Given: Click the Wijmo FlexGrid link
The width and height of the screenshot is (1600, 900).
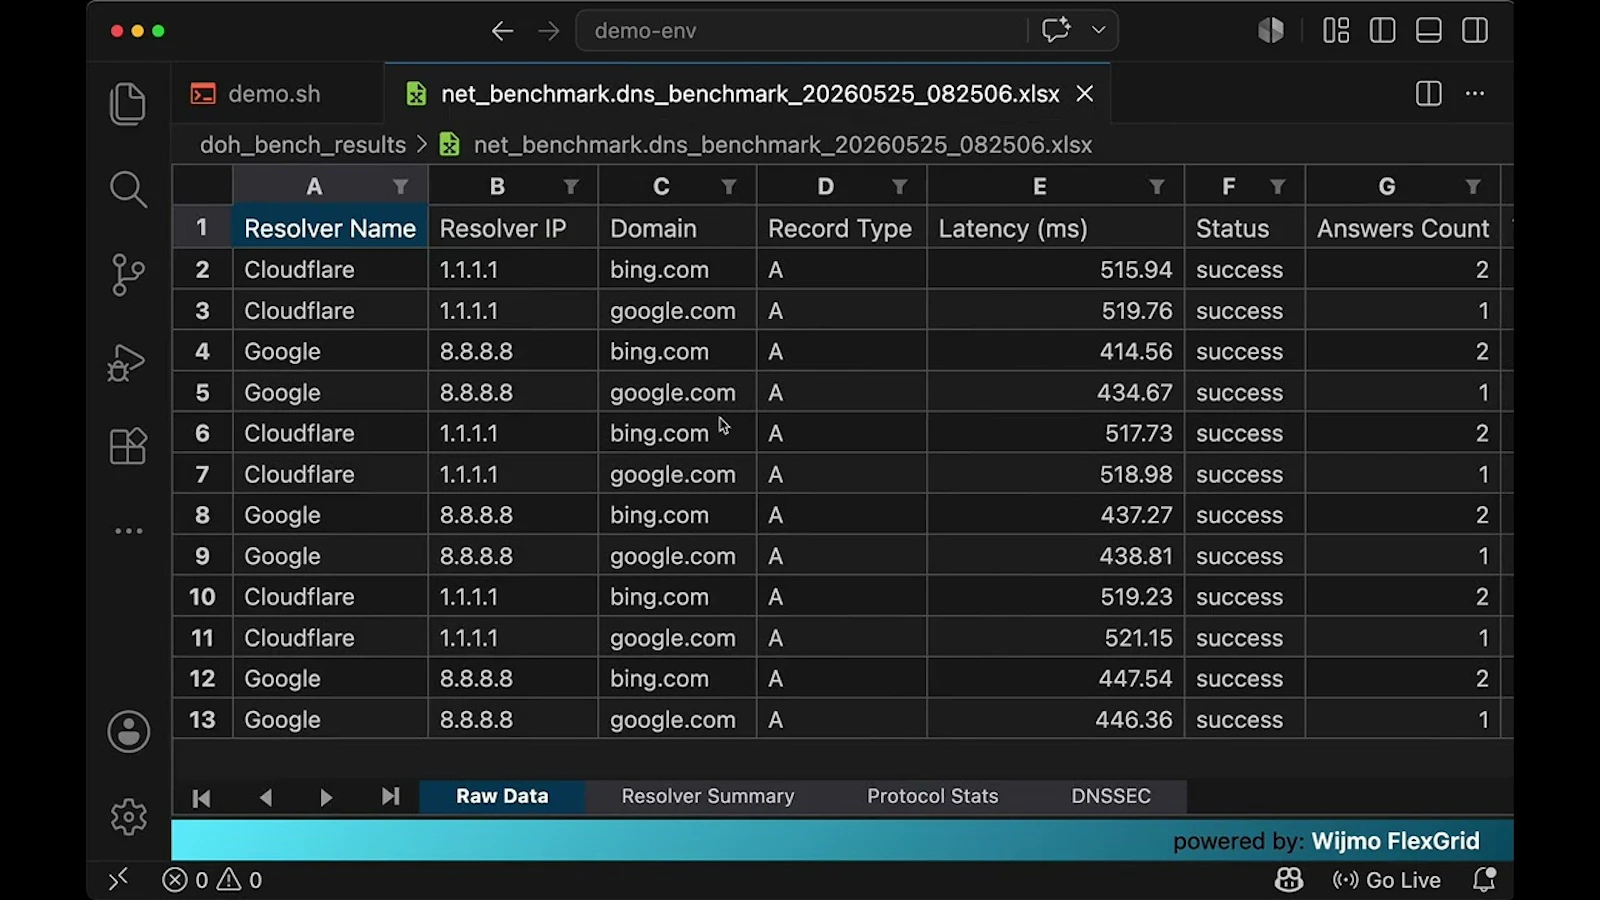Looking at the screenshot, I should tap(1395, 841).
